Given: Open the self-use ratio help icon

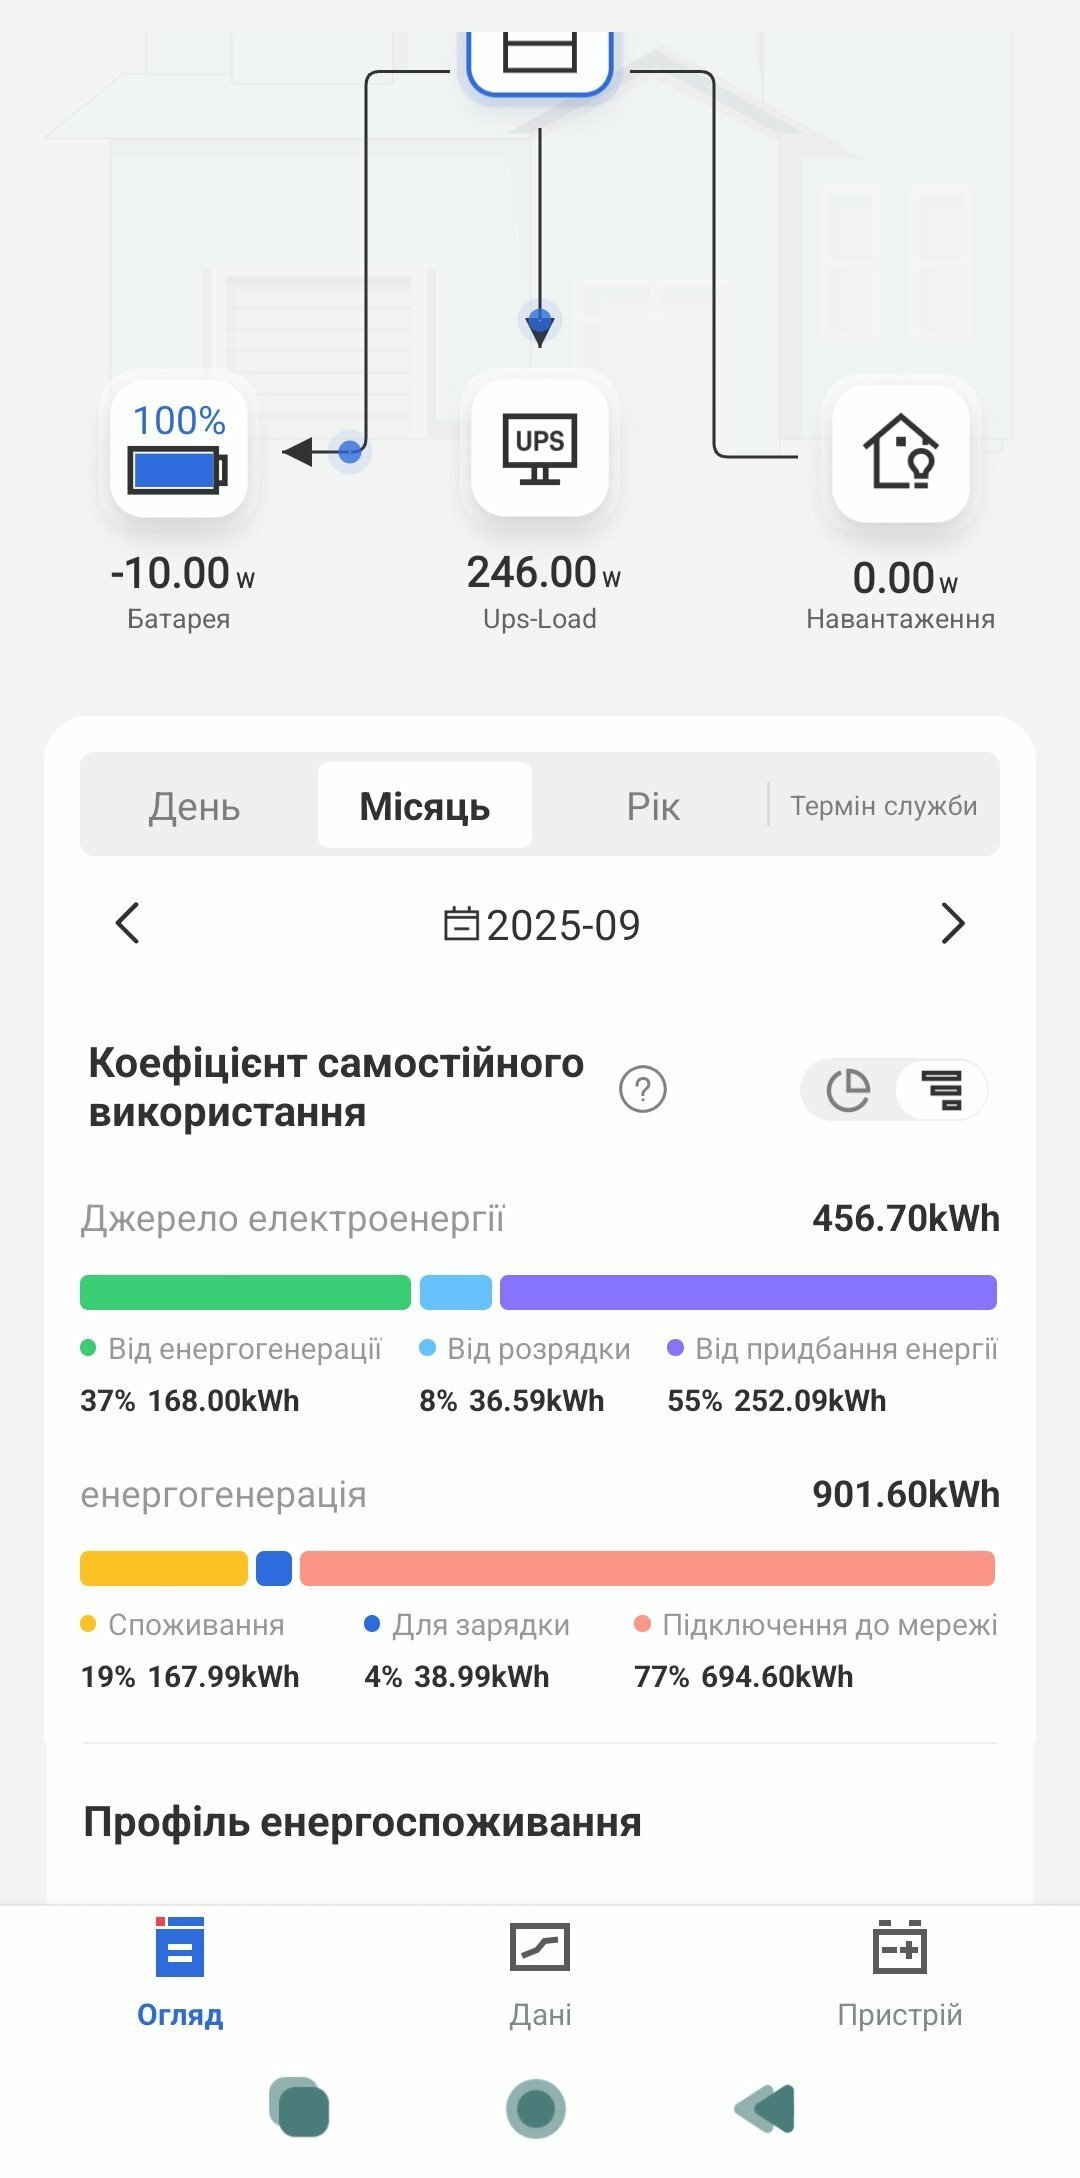Looking at the screenshot, I should tap(643, 1089).
